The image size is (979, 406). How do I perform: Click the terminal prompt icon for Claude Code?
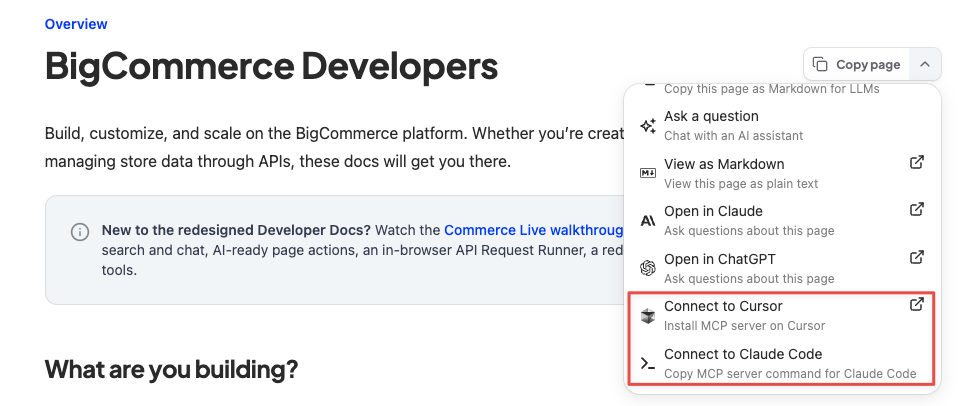648,364
